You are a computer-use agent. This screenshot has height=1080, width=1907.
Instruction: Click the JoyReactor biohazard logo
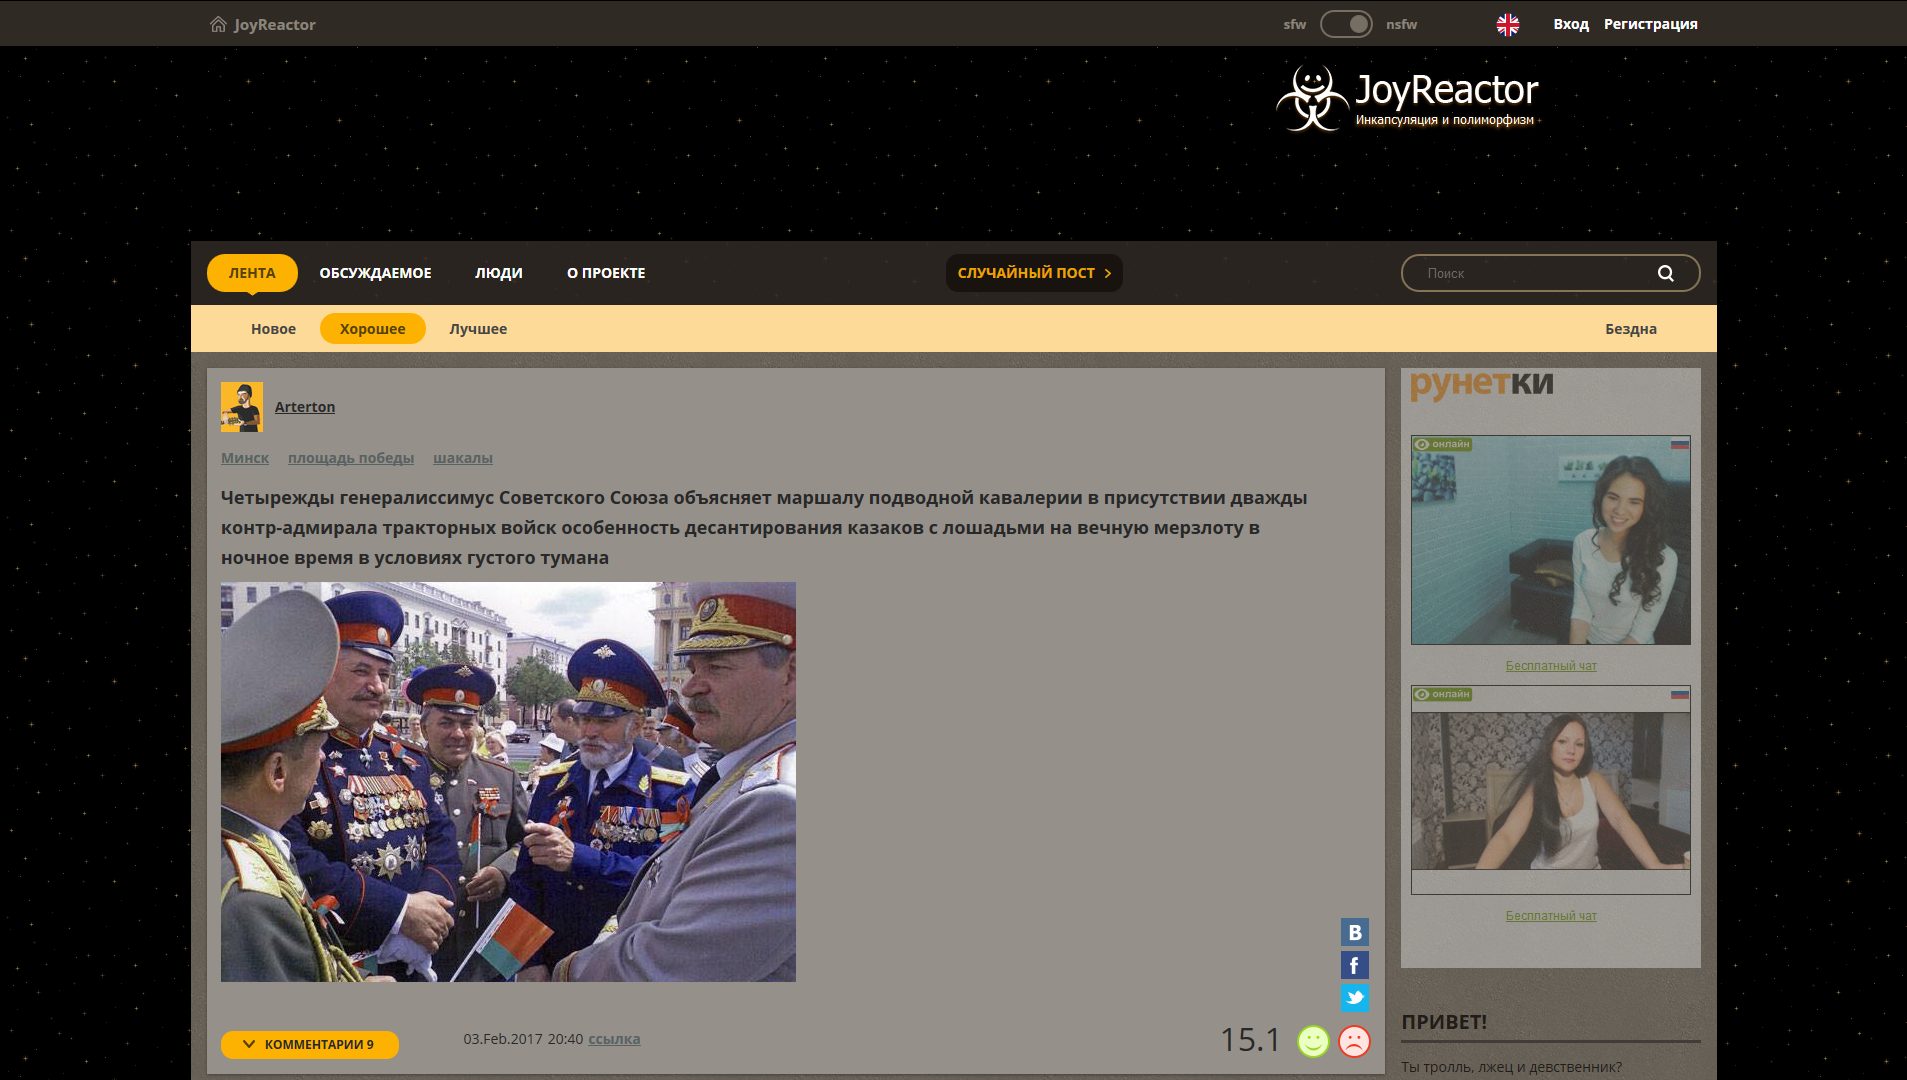(x=1312, y=99)
